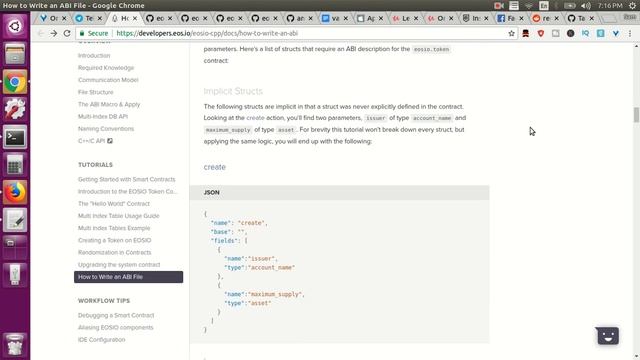Viewport: 640px width, 360px height.
Task: Switch to the Telegram 'Te' tab
Action: (x=89, y=18)
